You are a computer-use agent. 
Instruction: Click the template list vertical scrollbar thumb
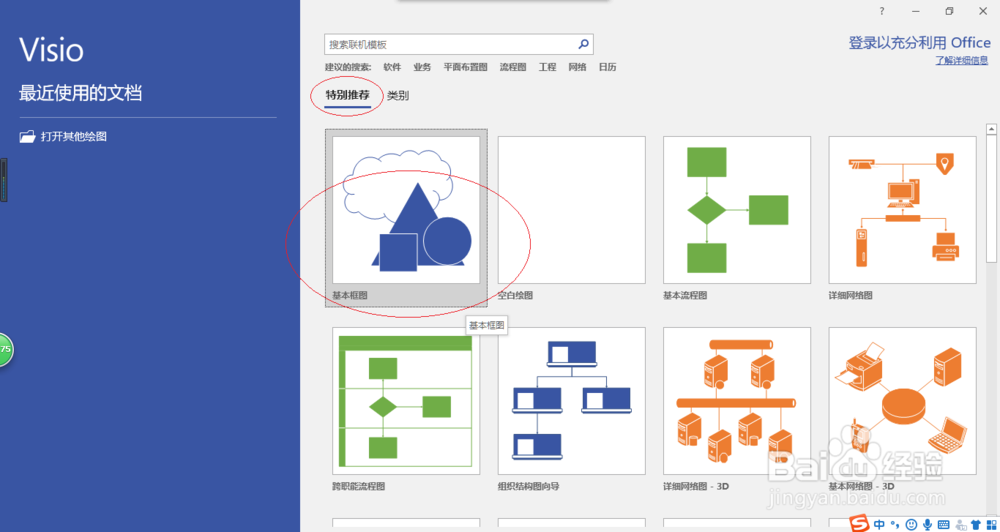click(992, 198)
